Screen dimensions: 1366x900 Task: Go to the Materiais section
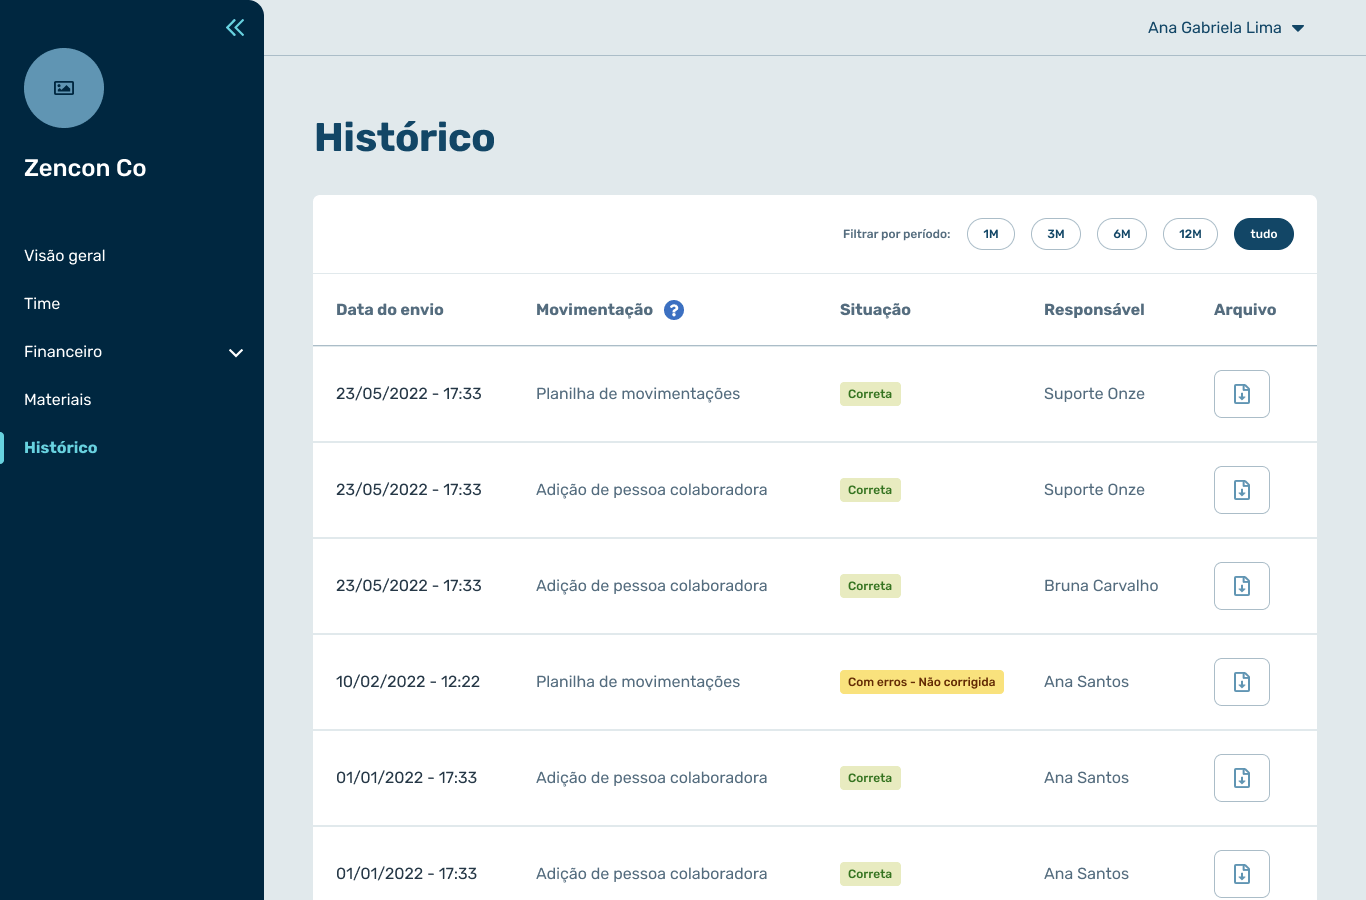click(57, 399)
